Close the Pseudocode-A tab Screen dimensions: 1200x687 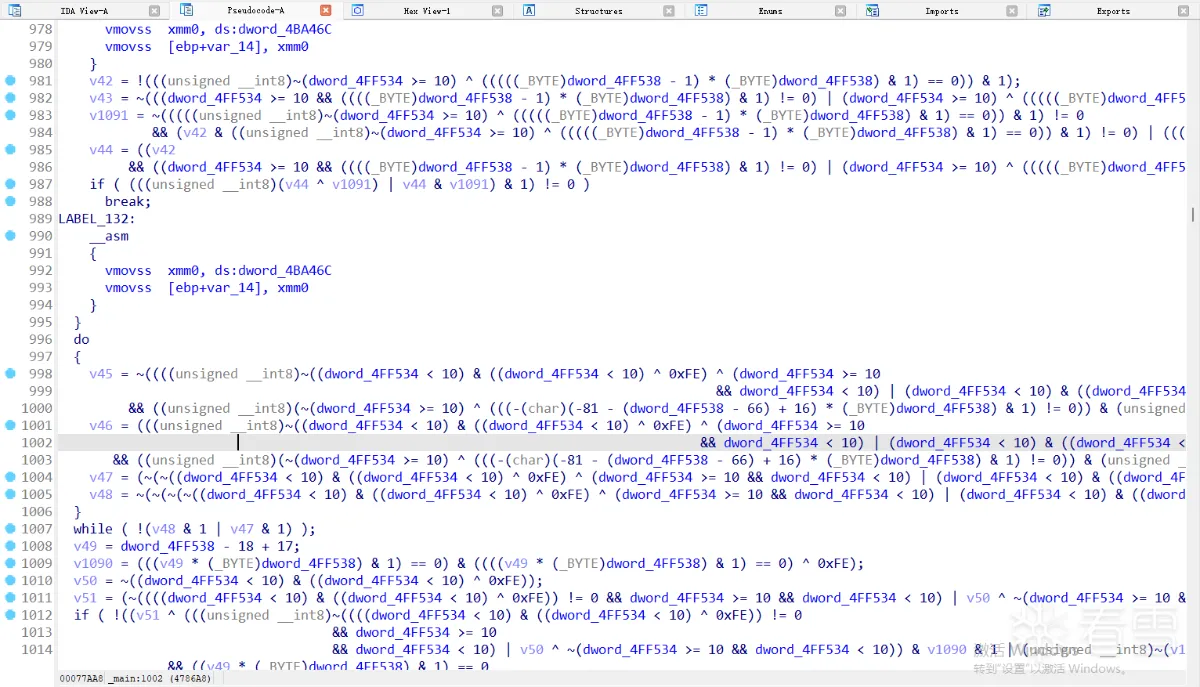[326, 11]
